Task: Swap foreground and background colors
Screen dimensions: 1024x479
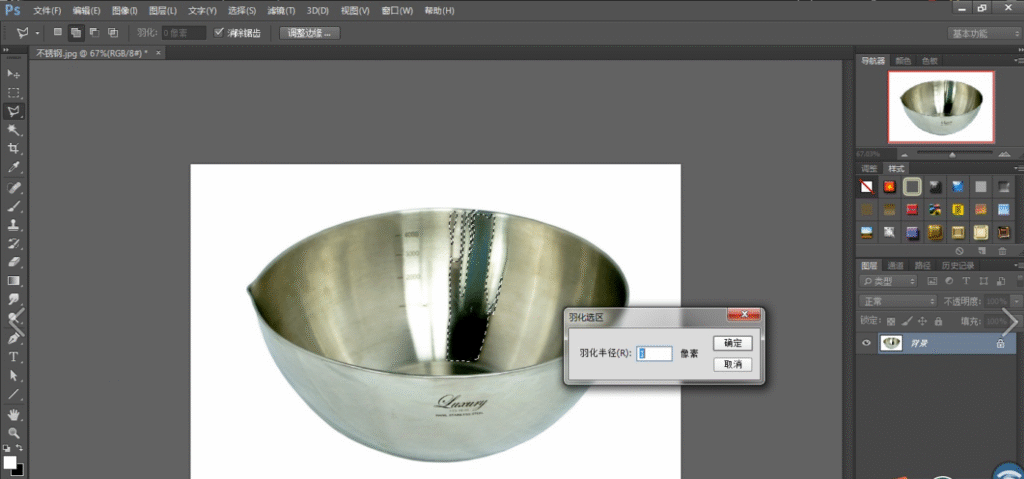Action: [20, 448]
